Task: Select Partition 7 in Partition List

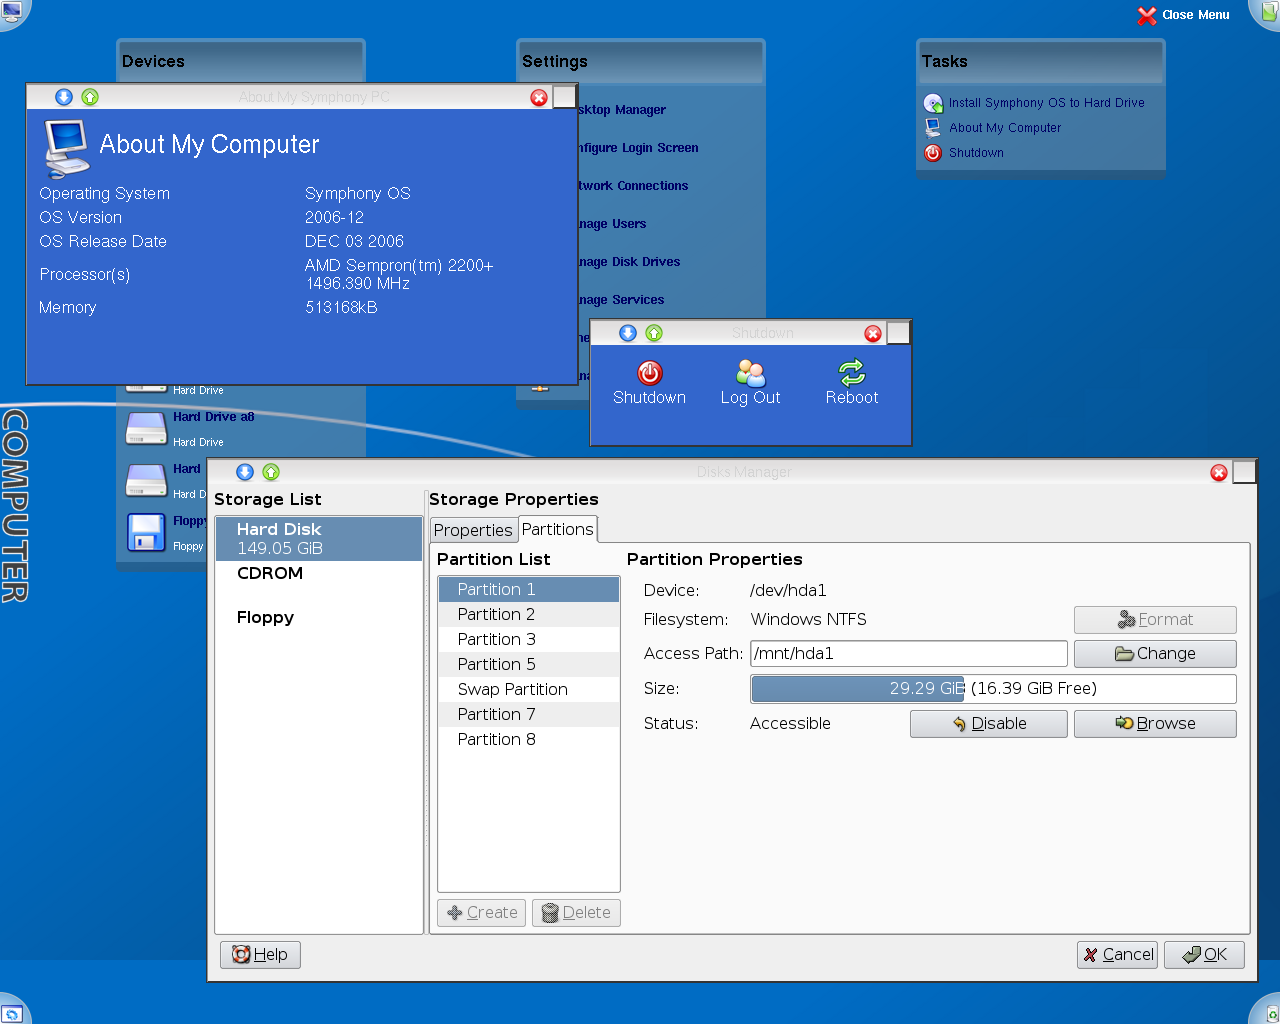Action: tap(529, 714)
